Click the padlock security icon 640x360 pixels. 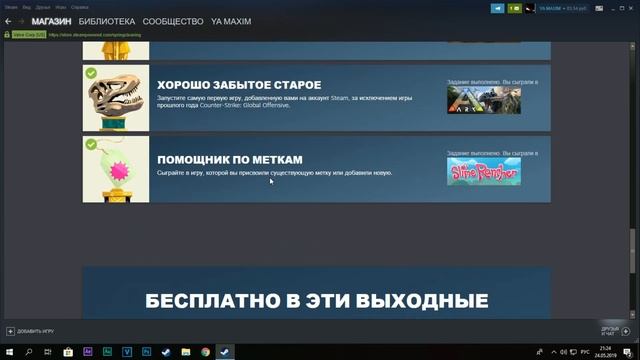point(7,35)
